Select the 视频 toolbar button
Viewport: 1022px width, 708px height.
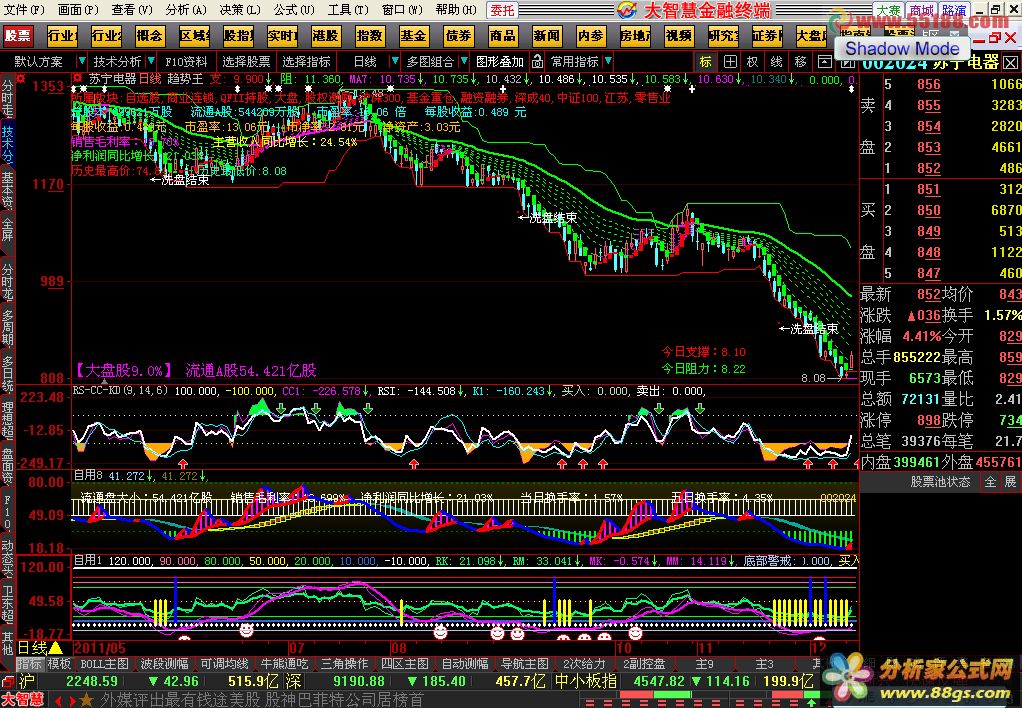(679, 35)
